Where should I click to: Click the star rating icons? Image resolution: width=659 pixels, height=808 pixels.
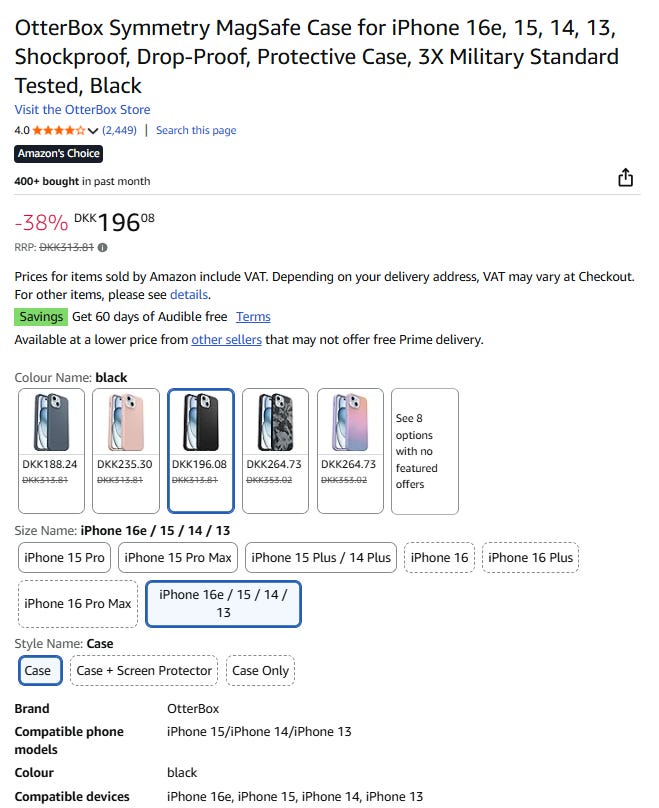[x=59, y=130]
